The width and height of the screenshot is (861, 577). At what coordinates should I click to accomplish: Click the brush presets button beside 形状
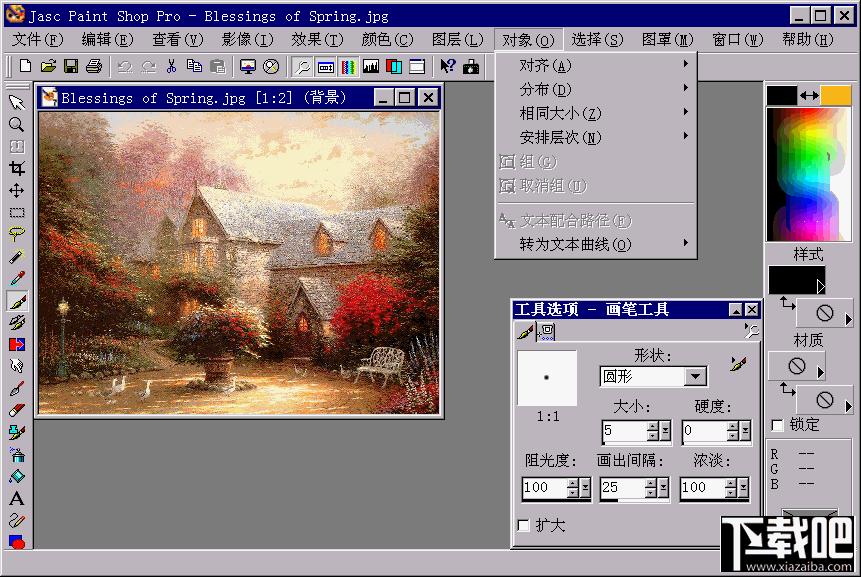739,363
